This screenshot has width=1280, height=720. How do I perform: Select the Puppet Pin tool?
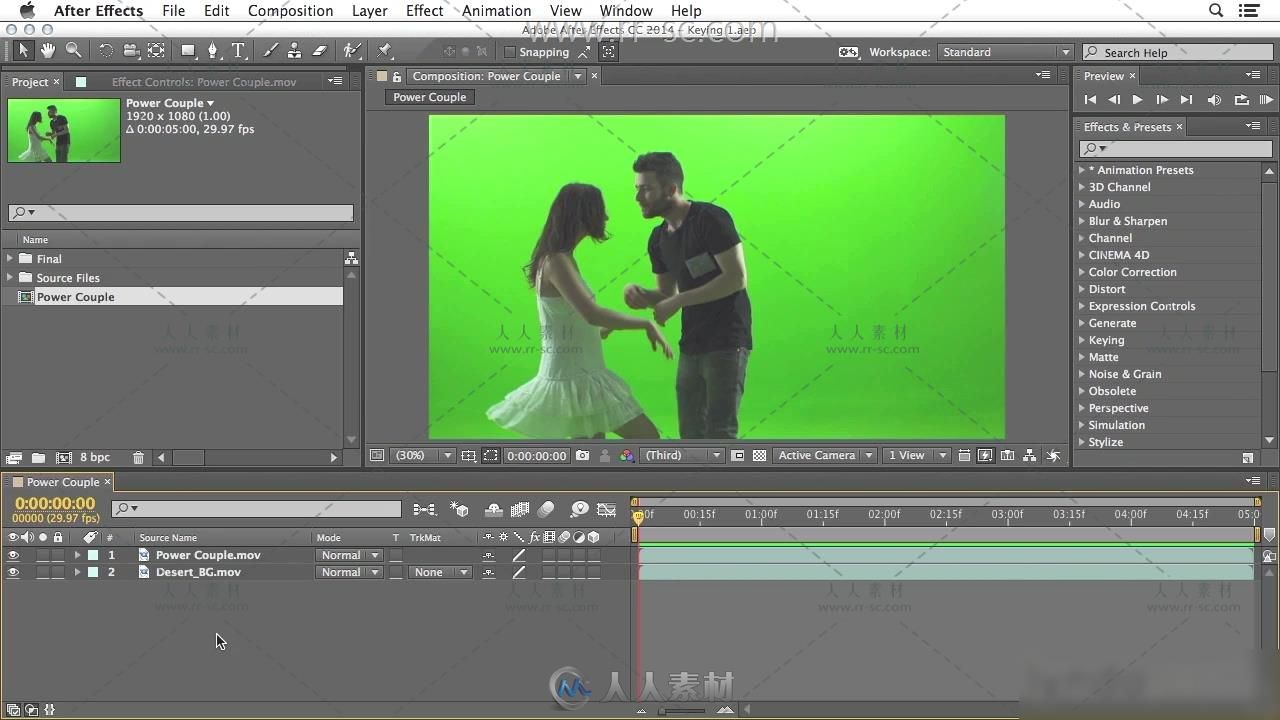[385, 51]
